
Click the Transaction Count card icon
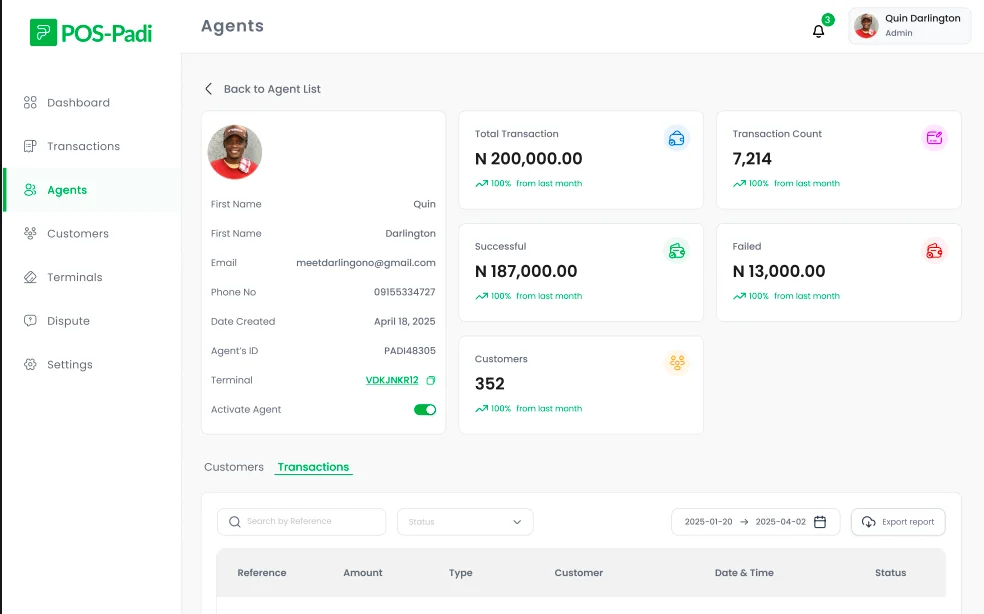coord(934,139)
